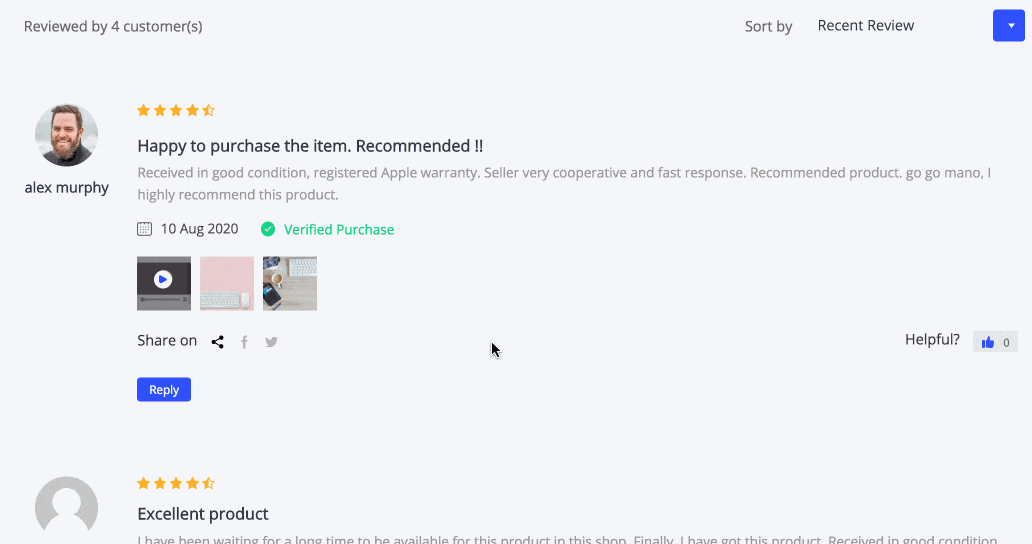The height and width of the screenshot is (544, 1032).
Task: Share the review via Twitter bird icon
Action: (x=271, y=342)
